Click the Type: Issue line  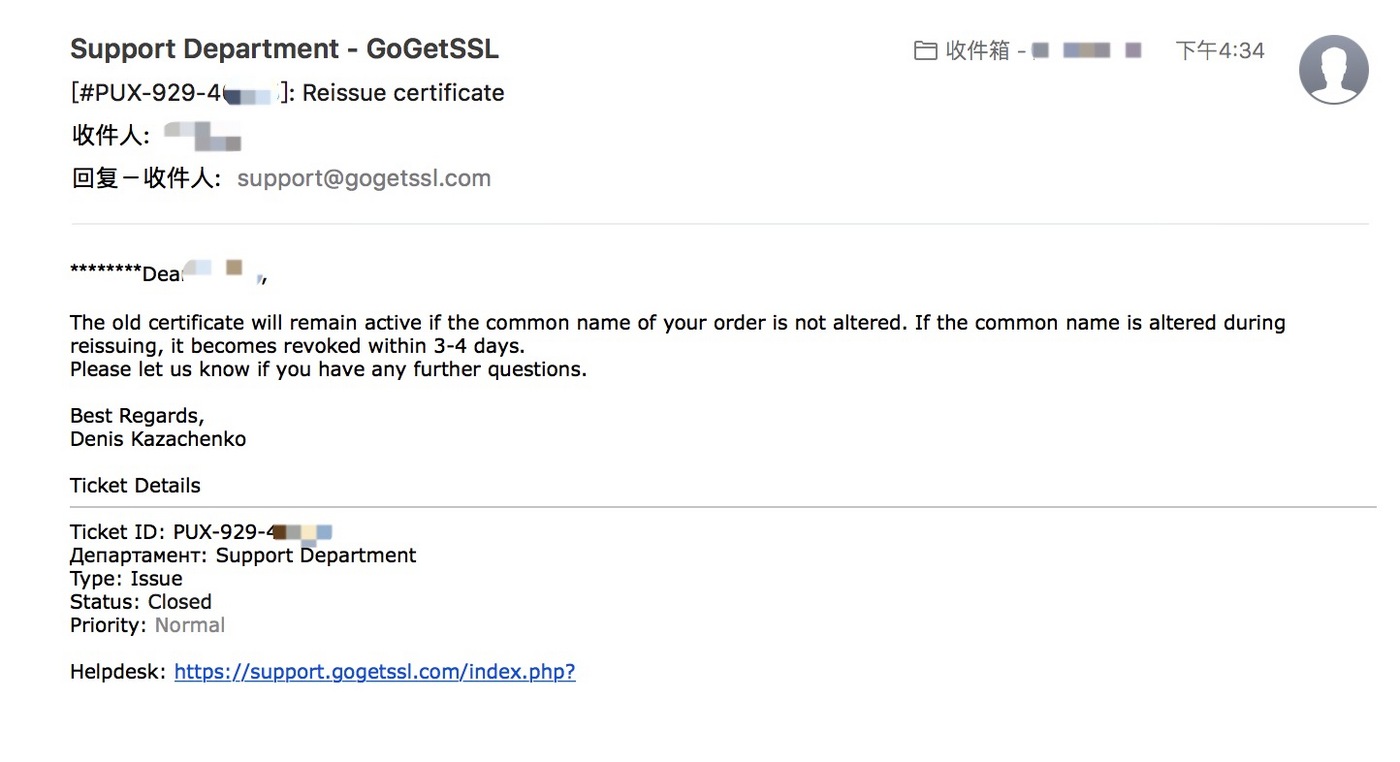pos(126,579)
